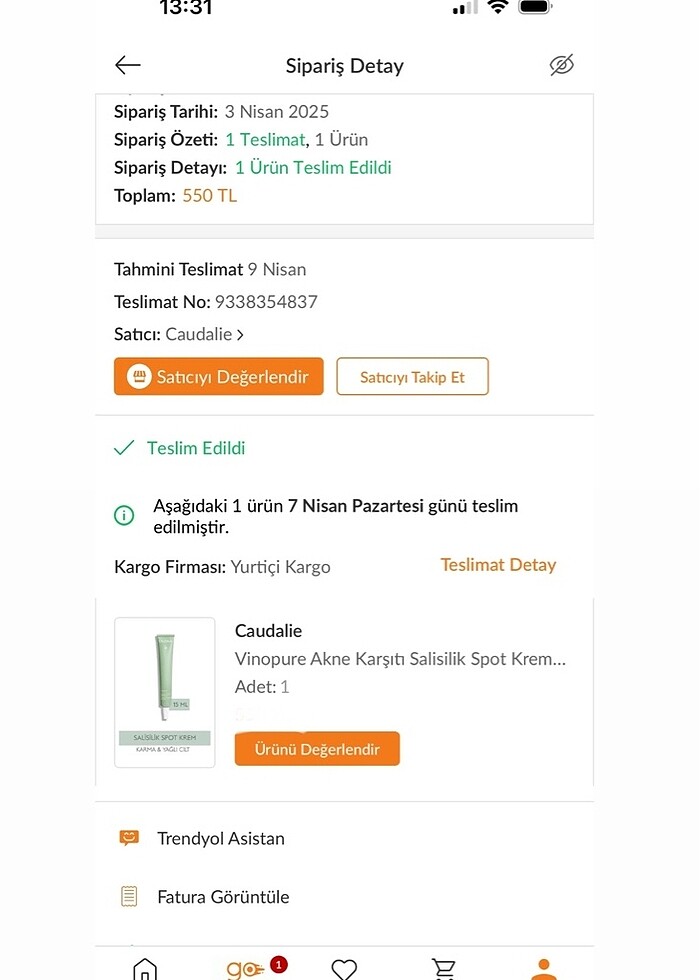Select the Fatura Görüntüle option

[223, 897]
